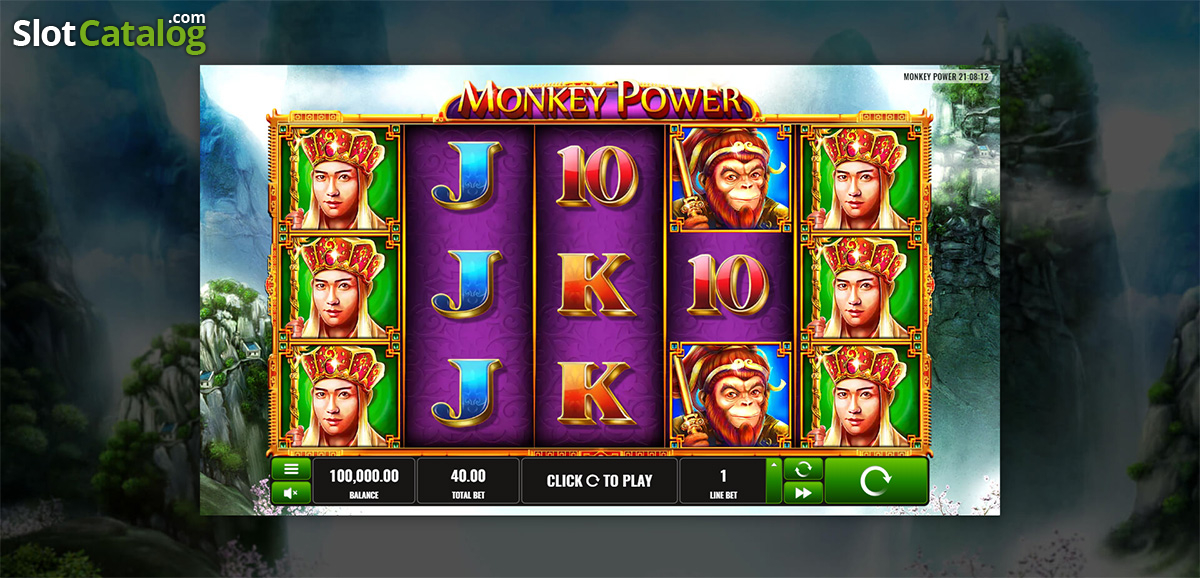This screenshot has width=1200, height=578.
Task: Select the 10 symbol on fourth reel
Action: click(x=729, y=285)
